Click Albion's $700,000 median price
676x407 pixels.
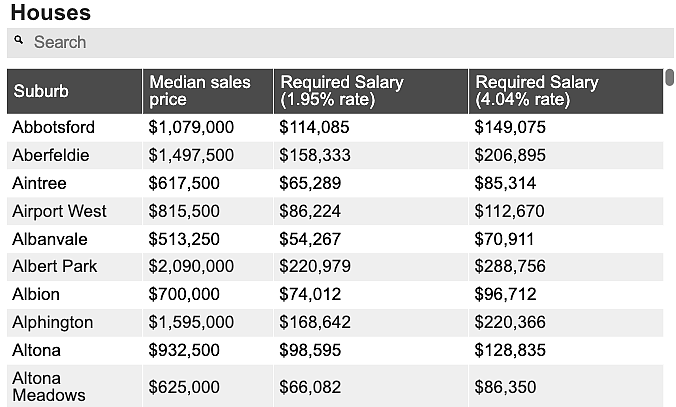click(184, 294)
